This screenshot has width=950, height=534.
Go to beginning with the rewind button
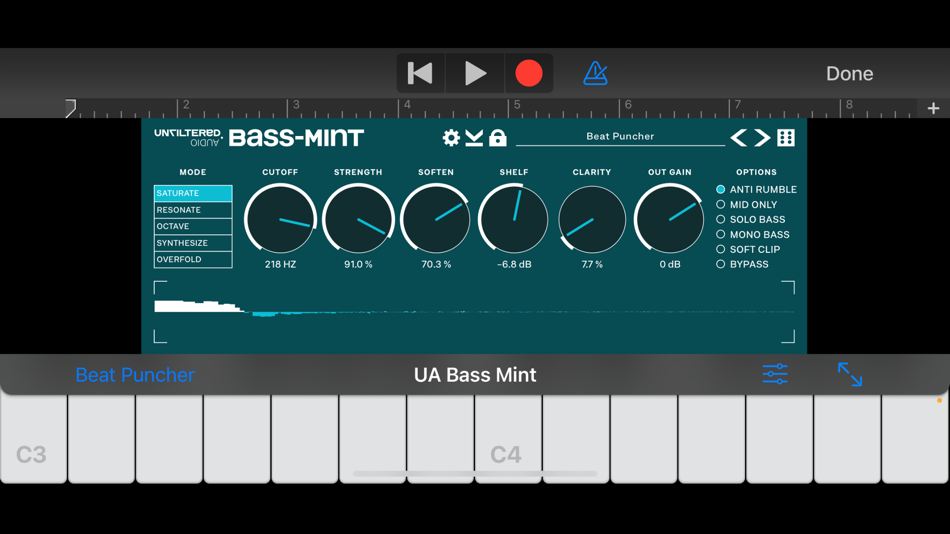pyautogui.click(x=420, y=73)
